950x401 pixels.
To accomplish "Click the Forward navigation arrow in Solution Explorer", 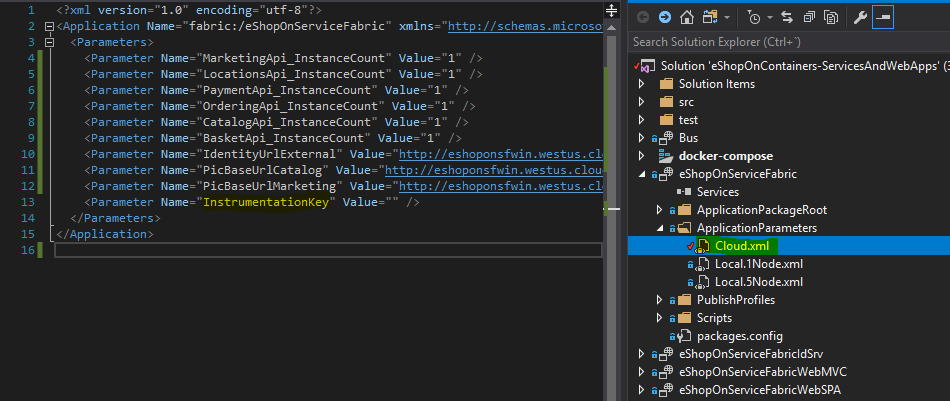I will [665, 17].
